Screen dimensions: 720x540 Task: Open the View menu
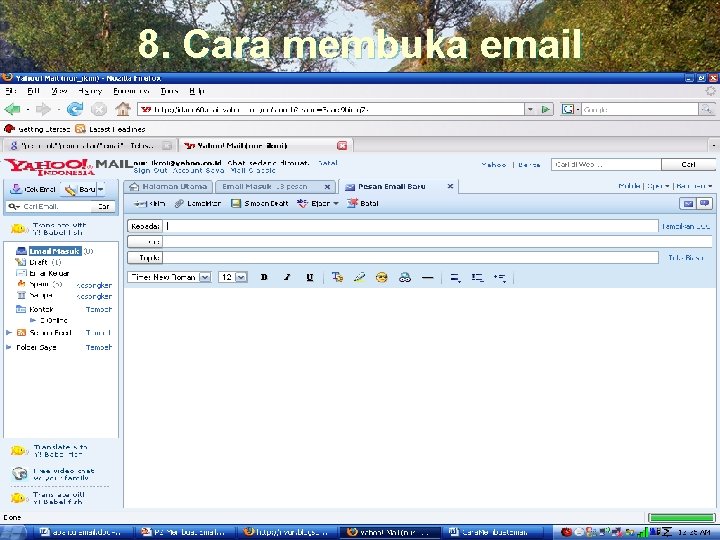click(59, 91)
